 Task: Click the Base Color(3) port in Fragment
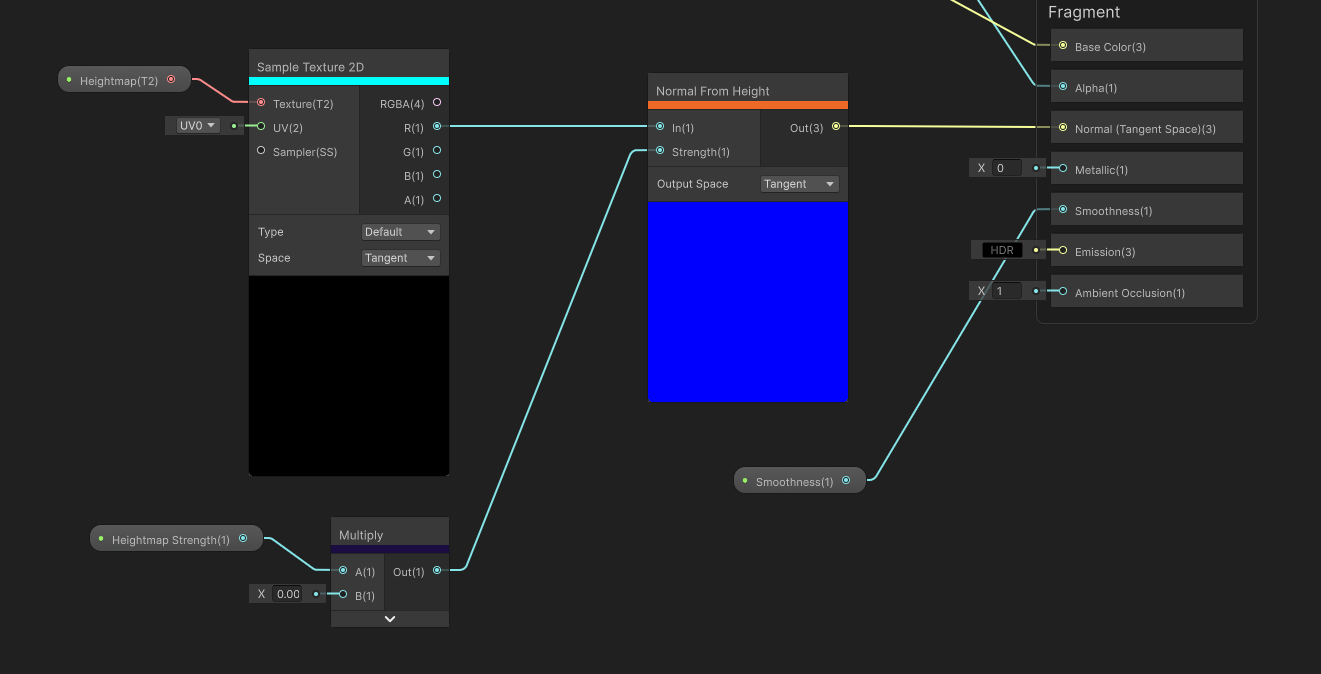click(x=1060, y=46)
